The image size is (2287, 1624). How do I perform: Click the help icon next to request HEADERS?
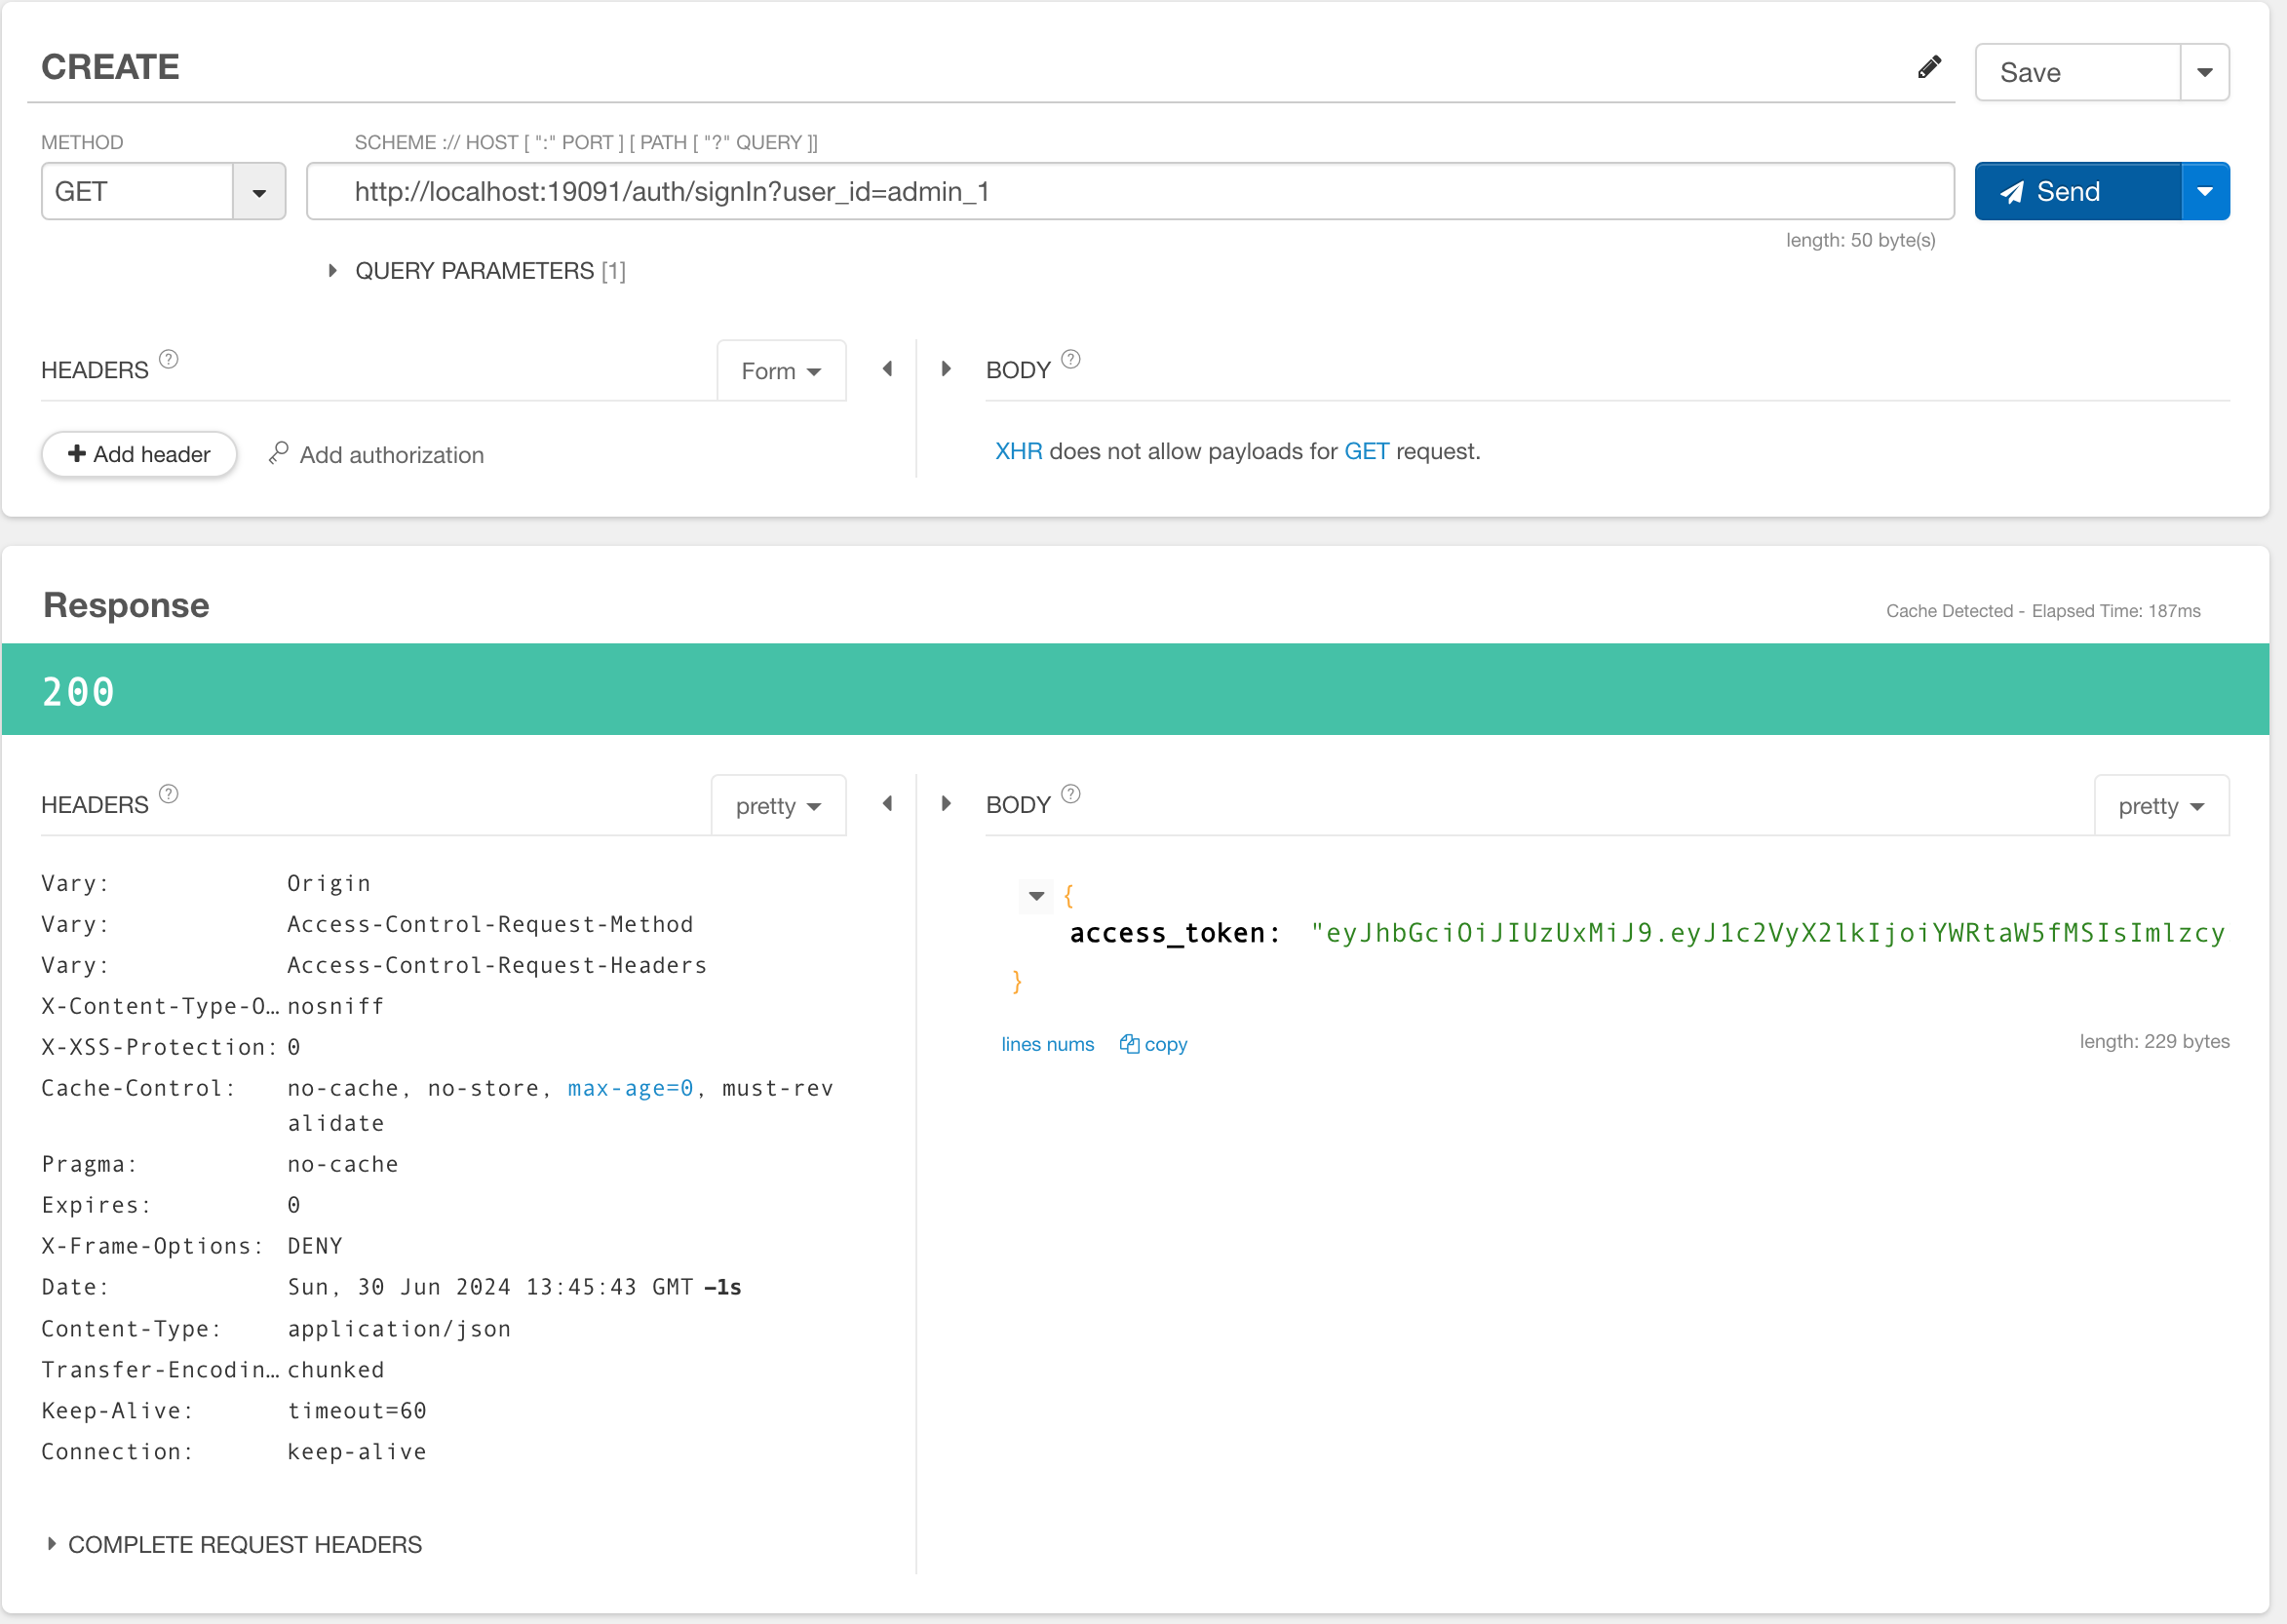click(x=169, y=359)
